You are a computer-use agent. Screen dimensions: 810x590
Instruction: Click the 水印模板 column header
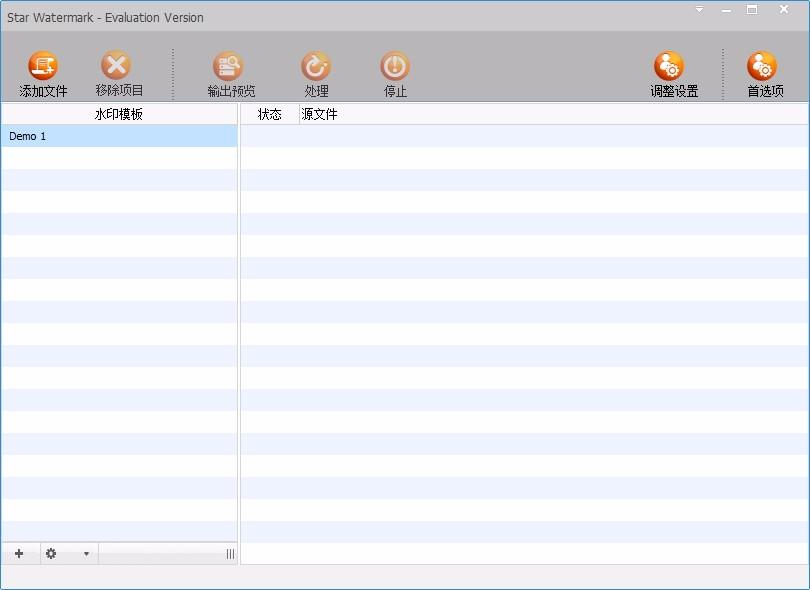click(119, 114)
